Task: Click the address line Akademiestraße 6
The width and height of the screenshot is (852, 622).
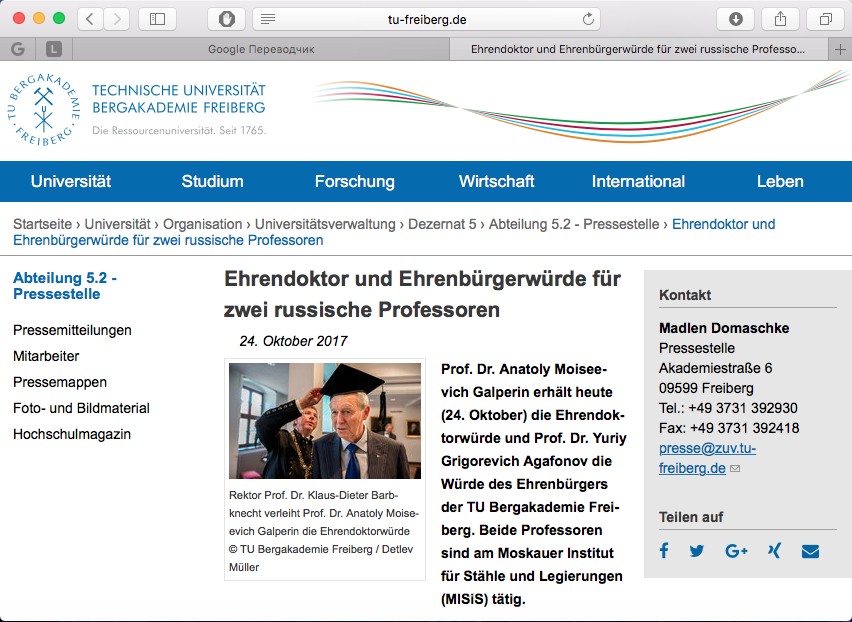Action: tap(715, 368)
